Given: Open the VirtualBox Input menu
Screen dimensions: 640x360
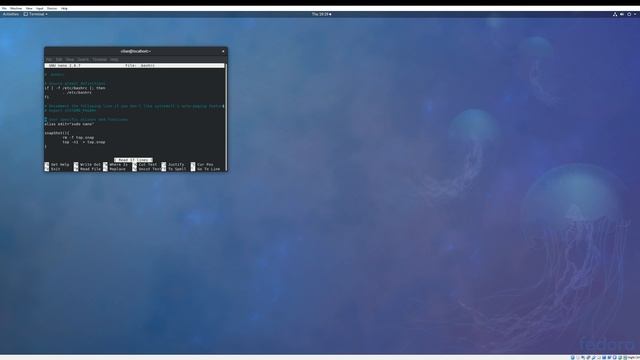Looking at the screenshot, I should click(40, 8).
